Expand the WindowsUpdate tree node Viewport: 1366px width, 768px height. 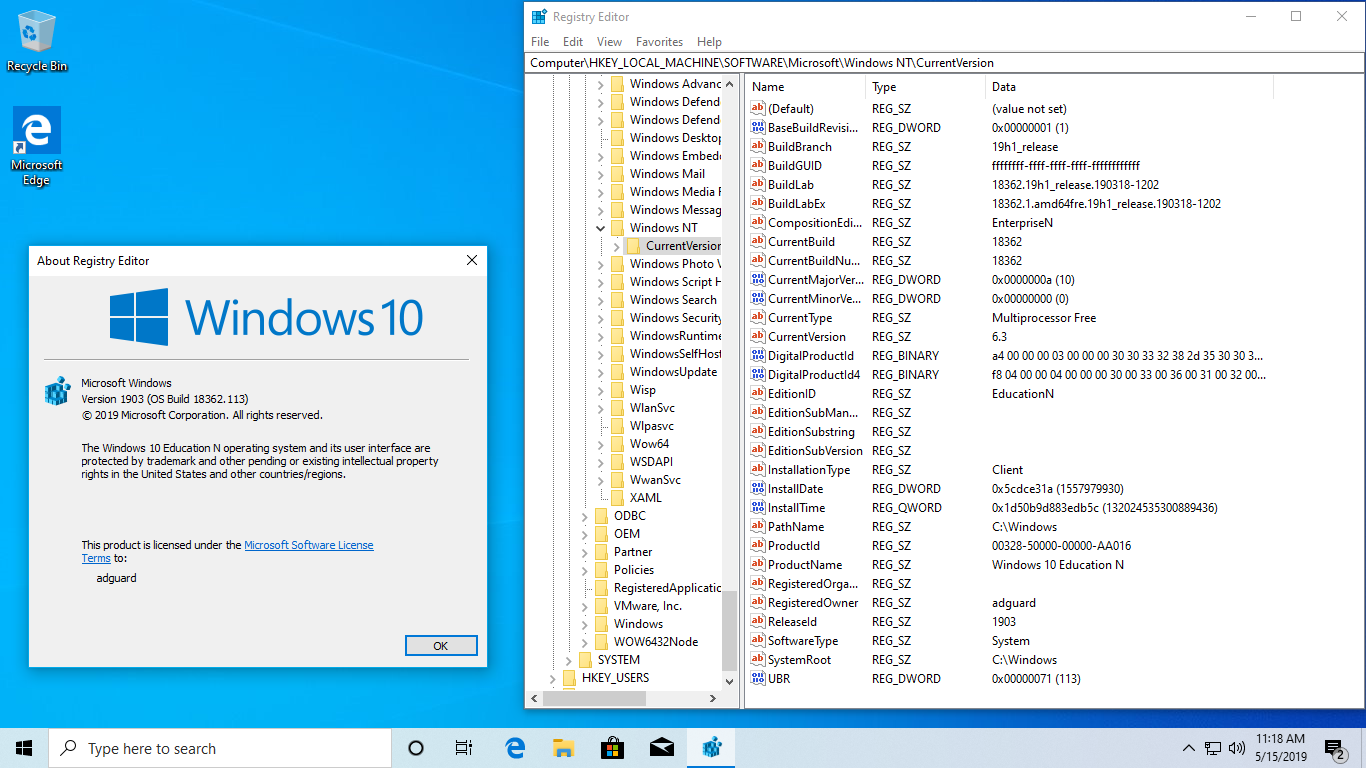pyautogui.click(x=601, y=372)
